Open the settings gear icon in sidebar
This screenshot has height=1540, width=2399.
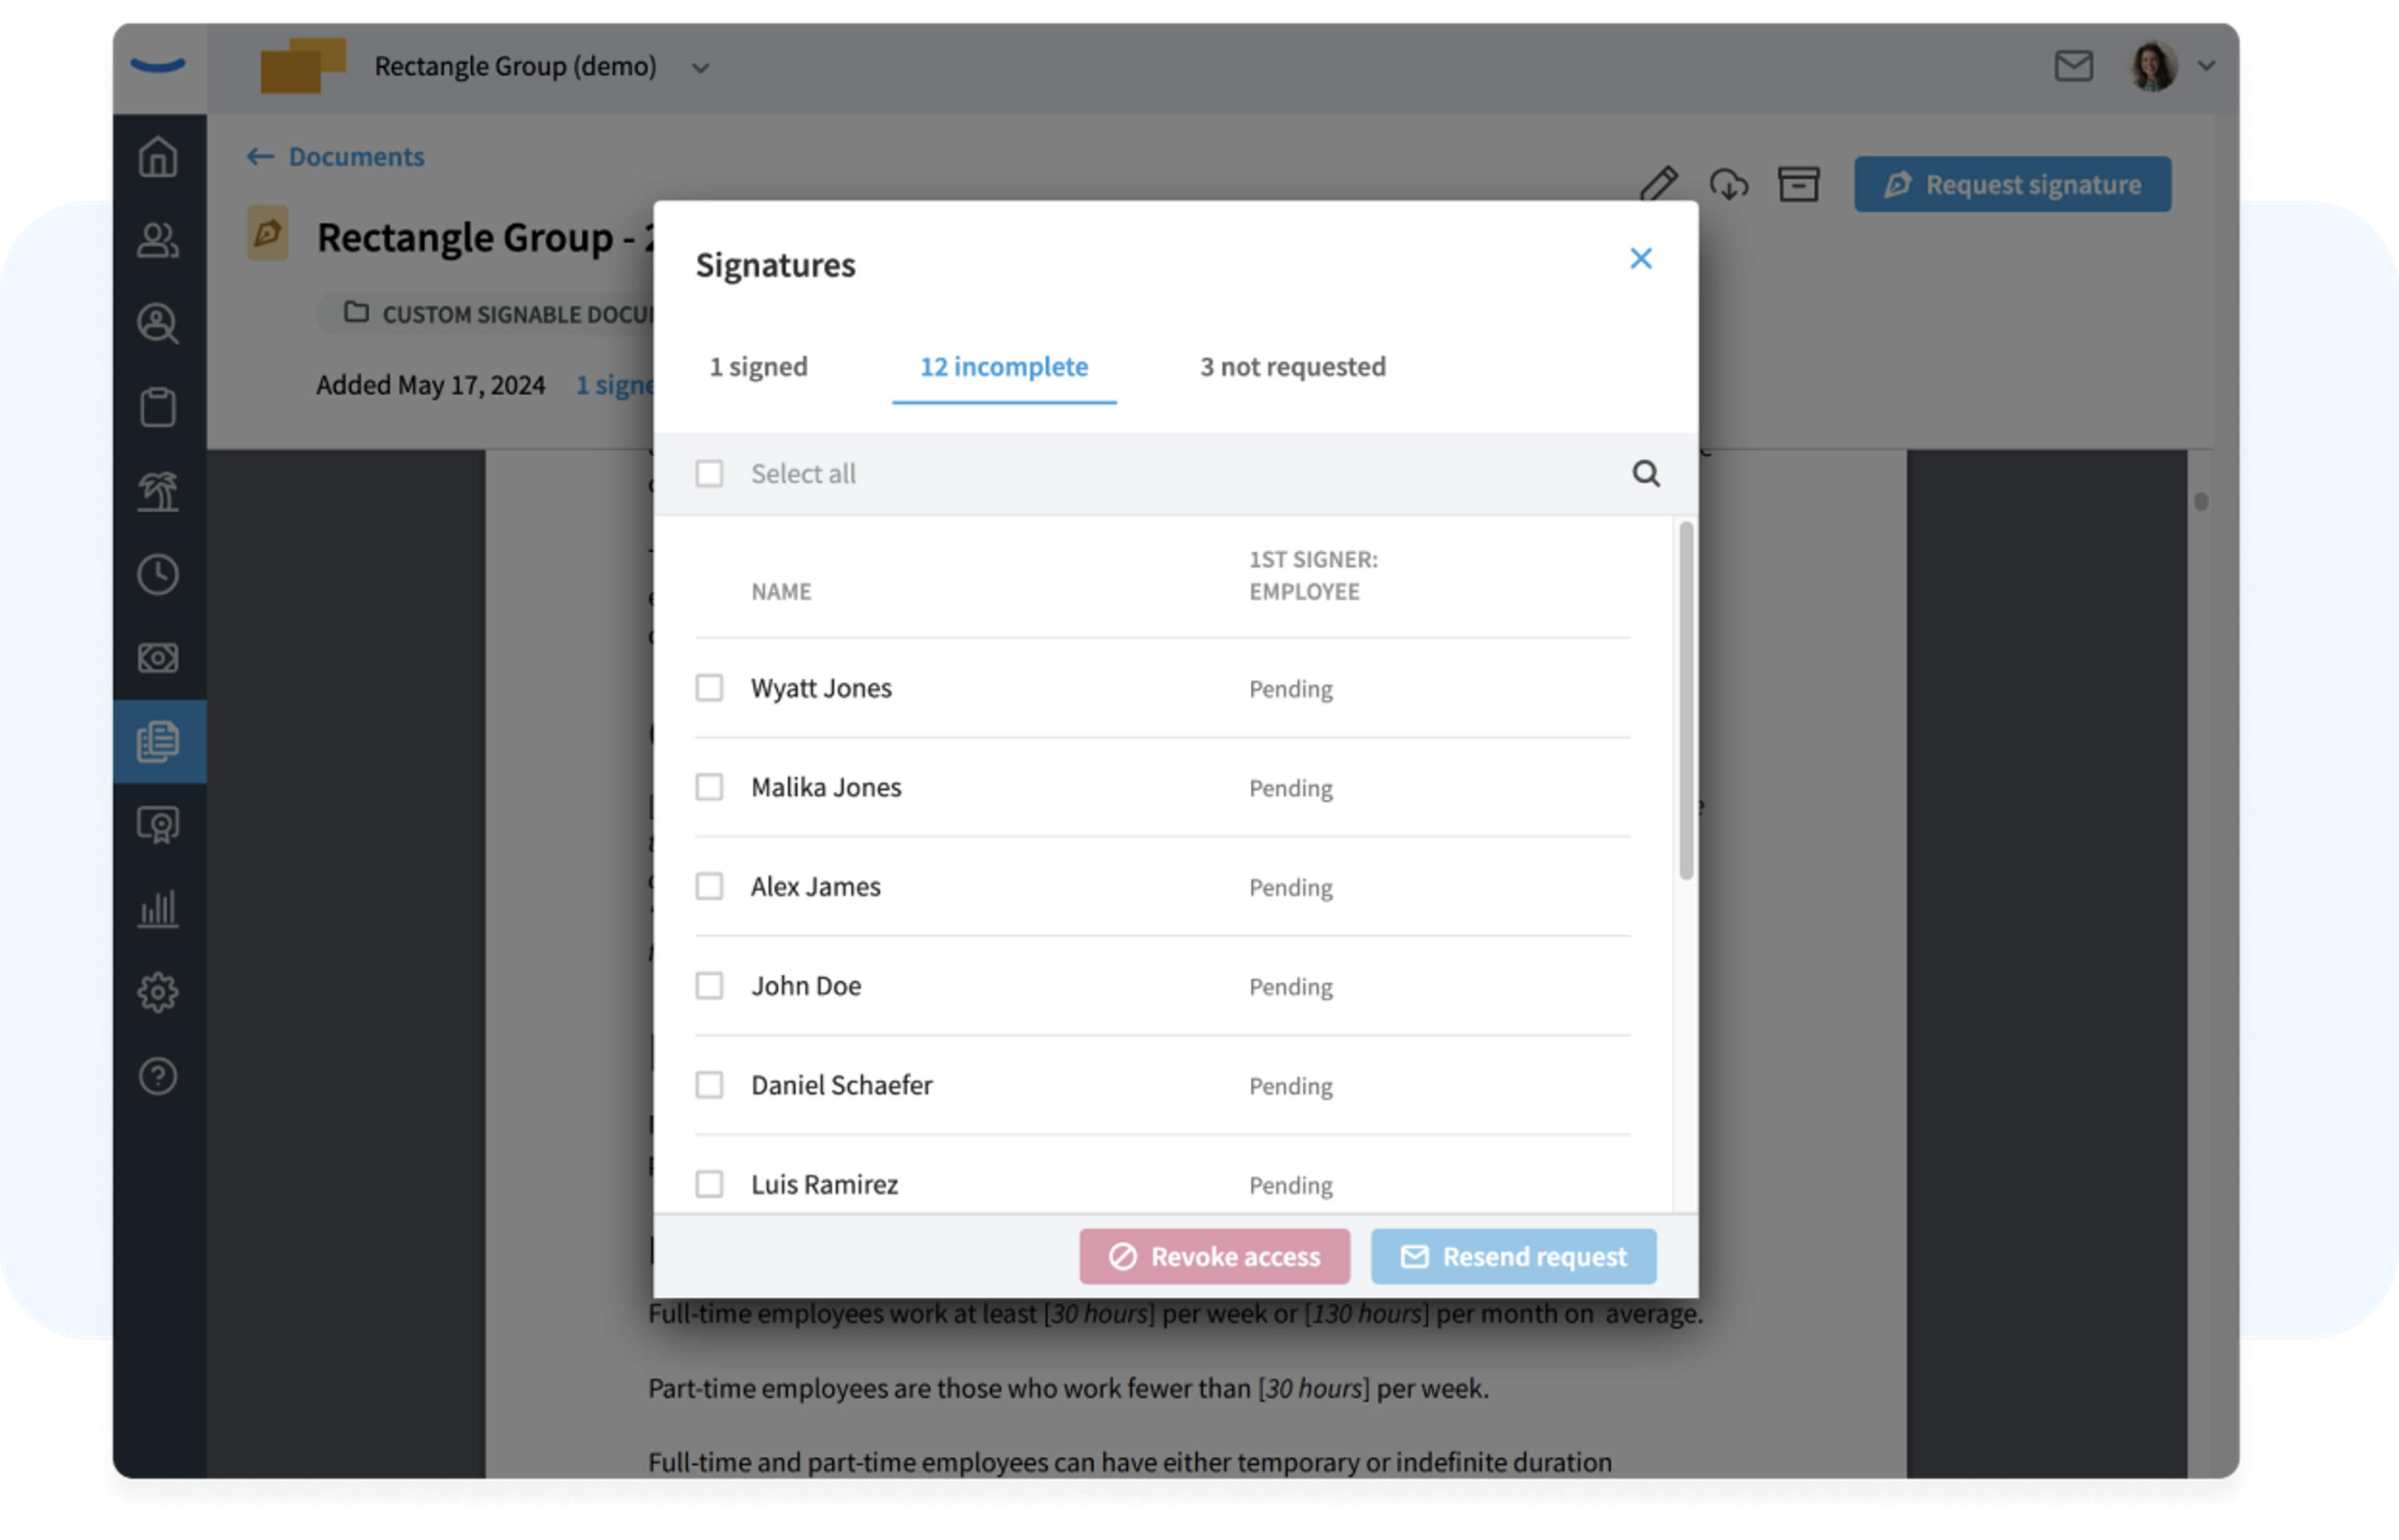pyautogui.click(x=158, y=993)
